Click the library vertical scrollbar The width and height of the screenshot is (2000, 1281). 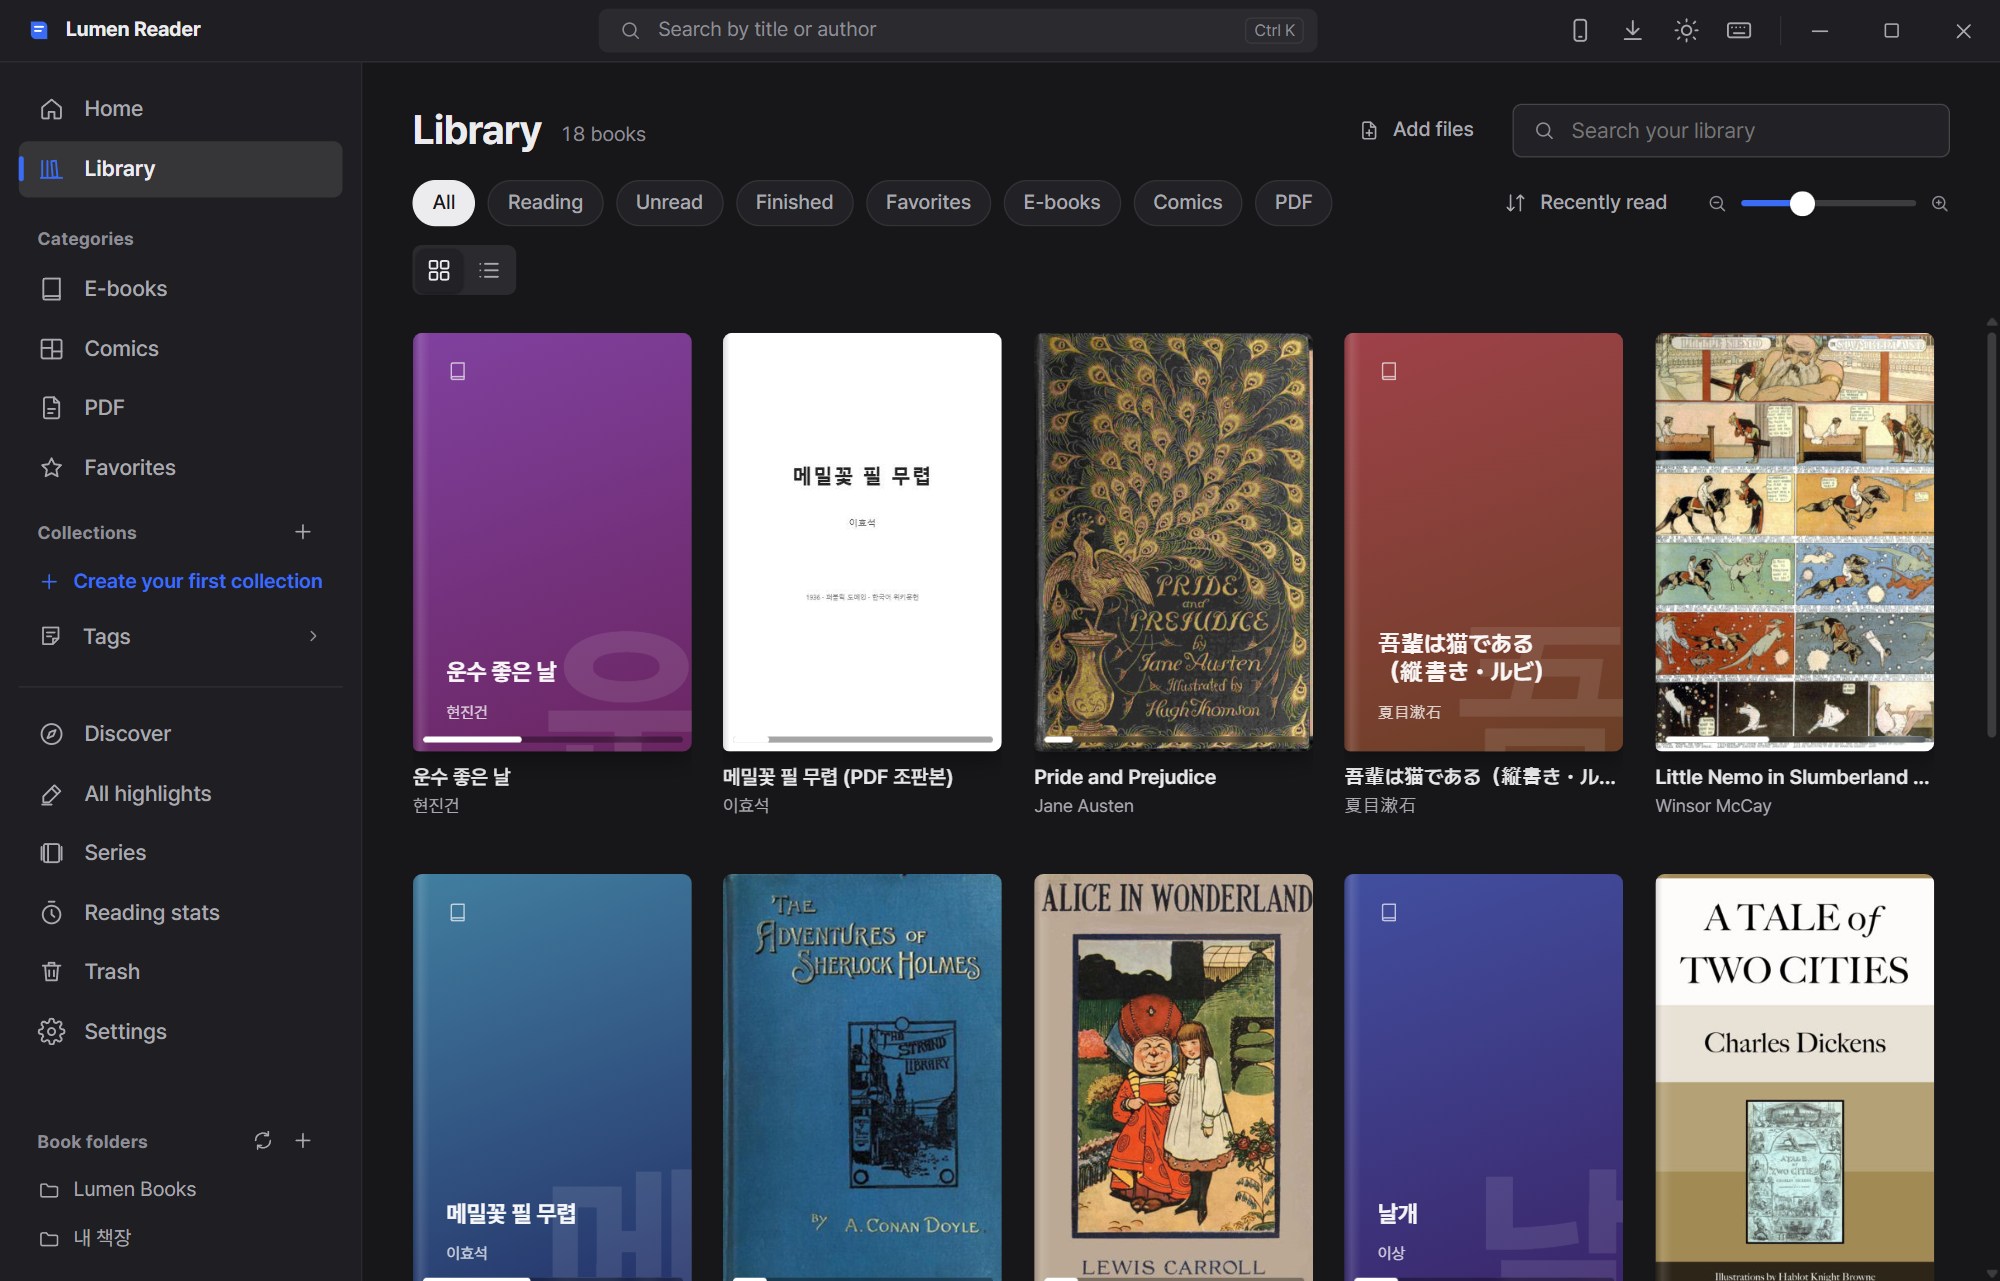1991,535
